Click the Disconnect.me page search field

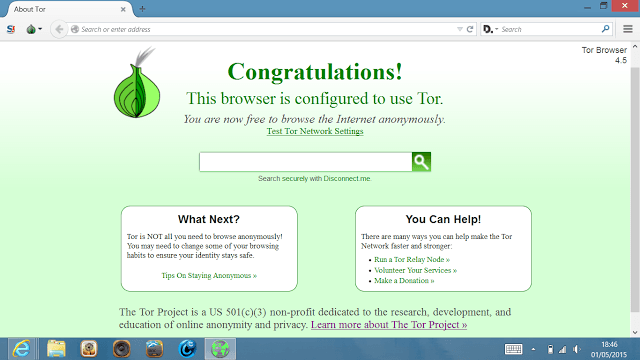306,162
